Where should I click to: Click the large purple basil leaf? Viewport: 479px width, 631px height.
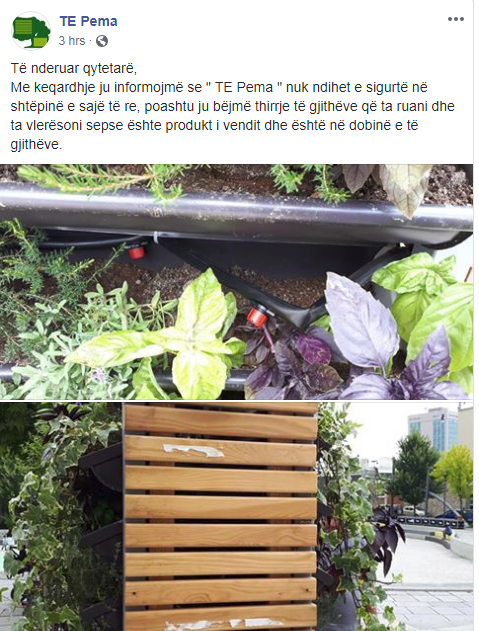point(360,320)
